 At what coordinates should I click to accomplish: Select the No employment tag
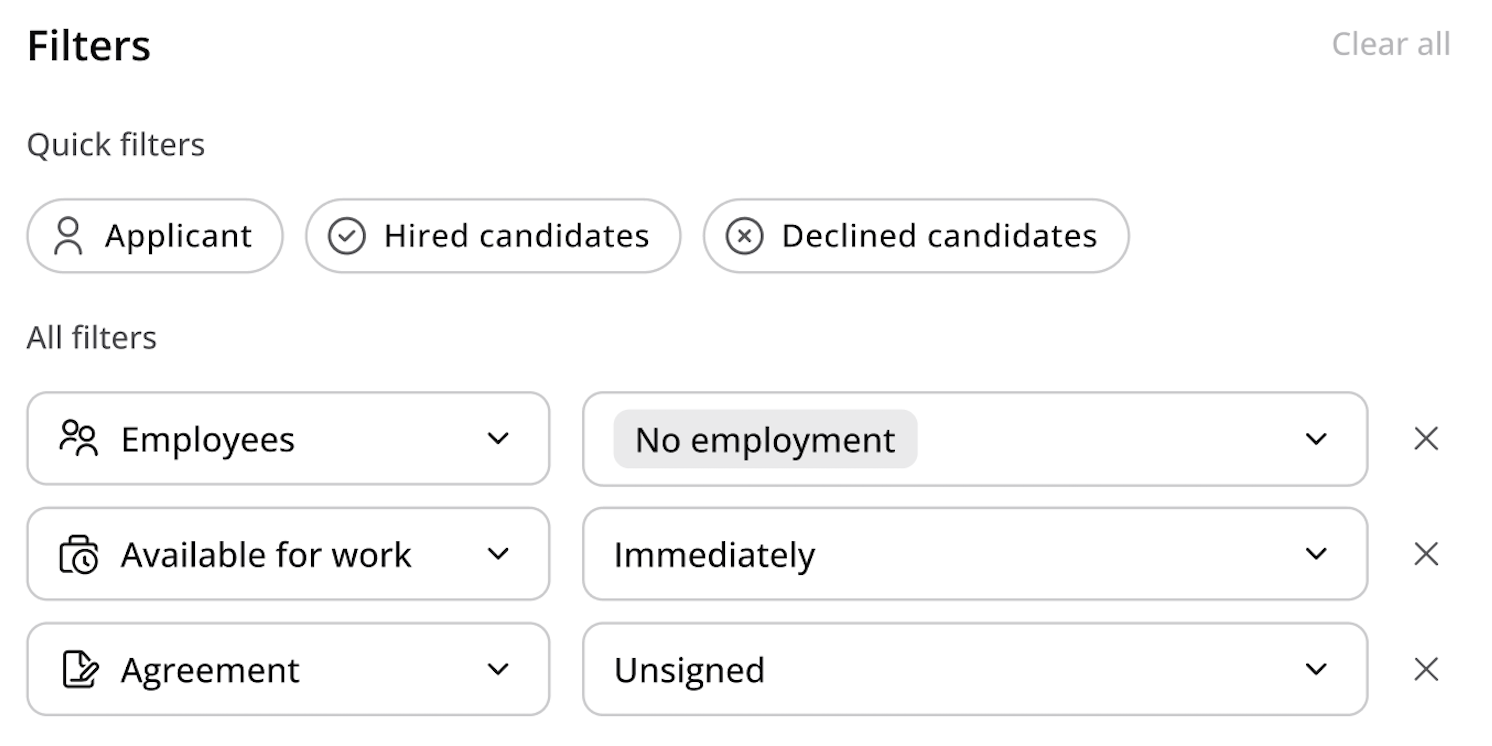[x=765, y=439]
